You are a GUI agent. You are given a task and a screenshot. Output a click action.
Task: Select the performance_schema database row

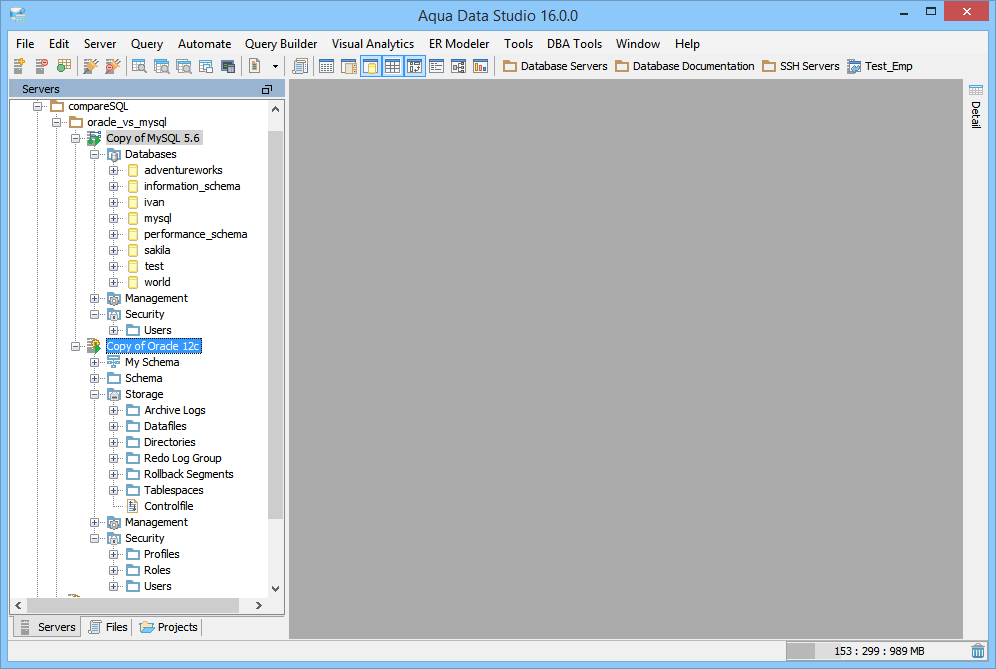(x=195, y=234)
